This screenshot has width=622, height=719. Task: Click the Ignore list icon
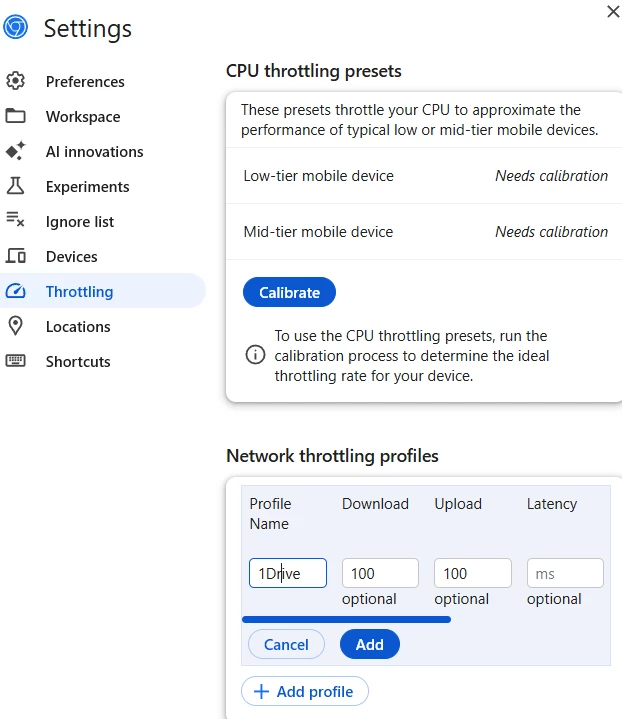(x=16, y=221)
